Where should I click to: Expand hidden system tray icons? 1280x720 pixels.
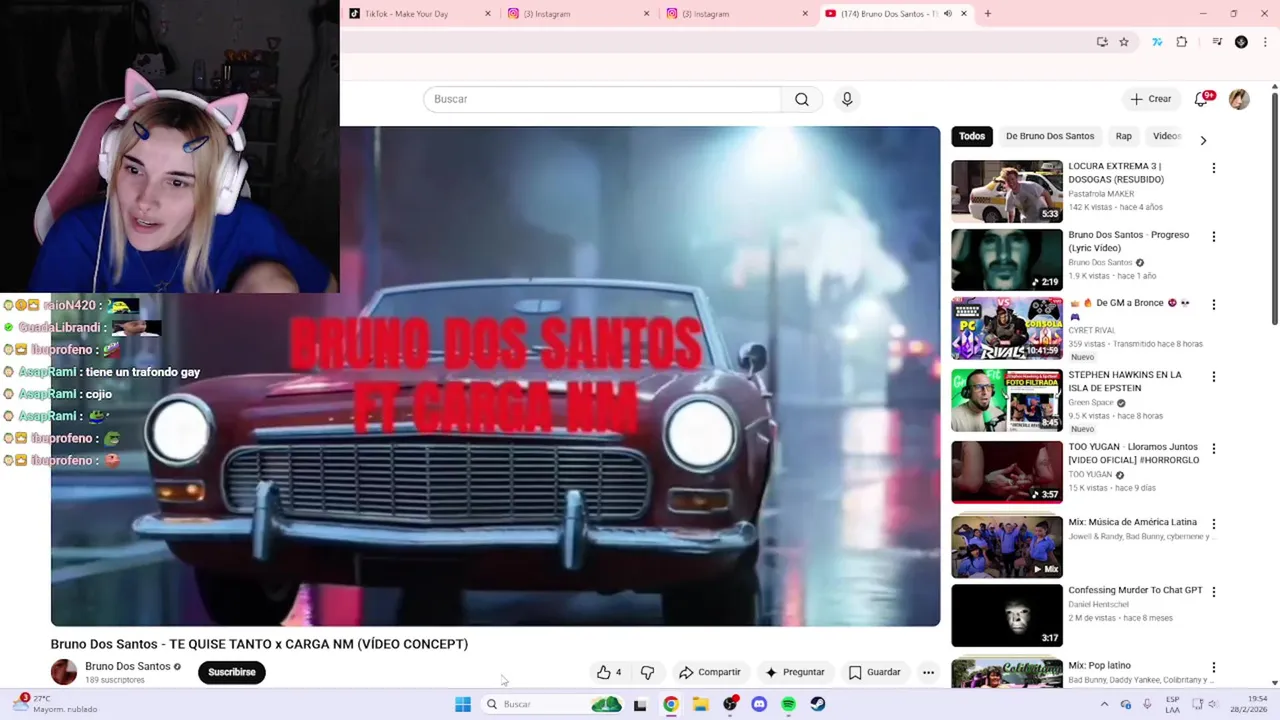pyautogui.click(x=1104, y=704)
